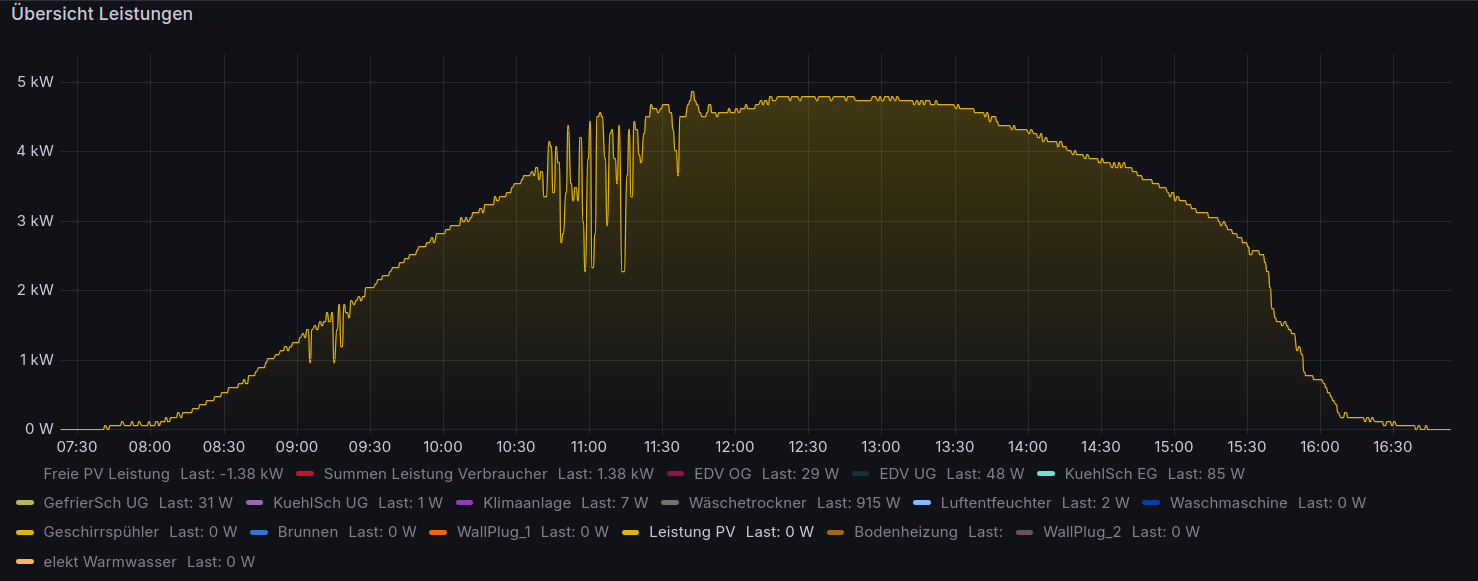Image resolution: width=1478 pixels, height=581 pixels.
Task: Toggle elekt Warmwasser series label
Action: pos(110,562)
